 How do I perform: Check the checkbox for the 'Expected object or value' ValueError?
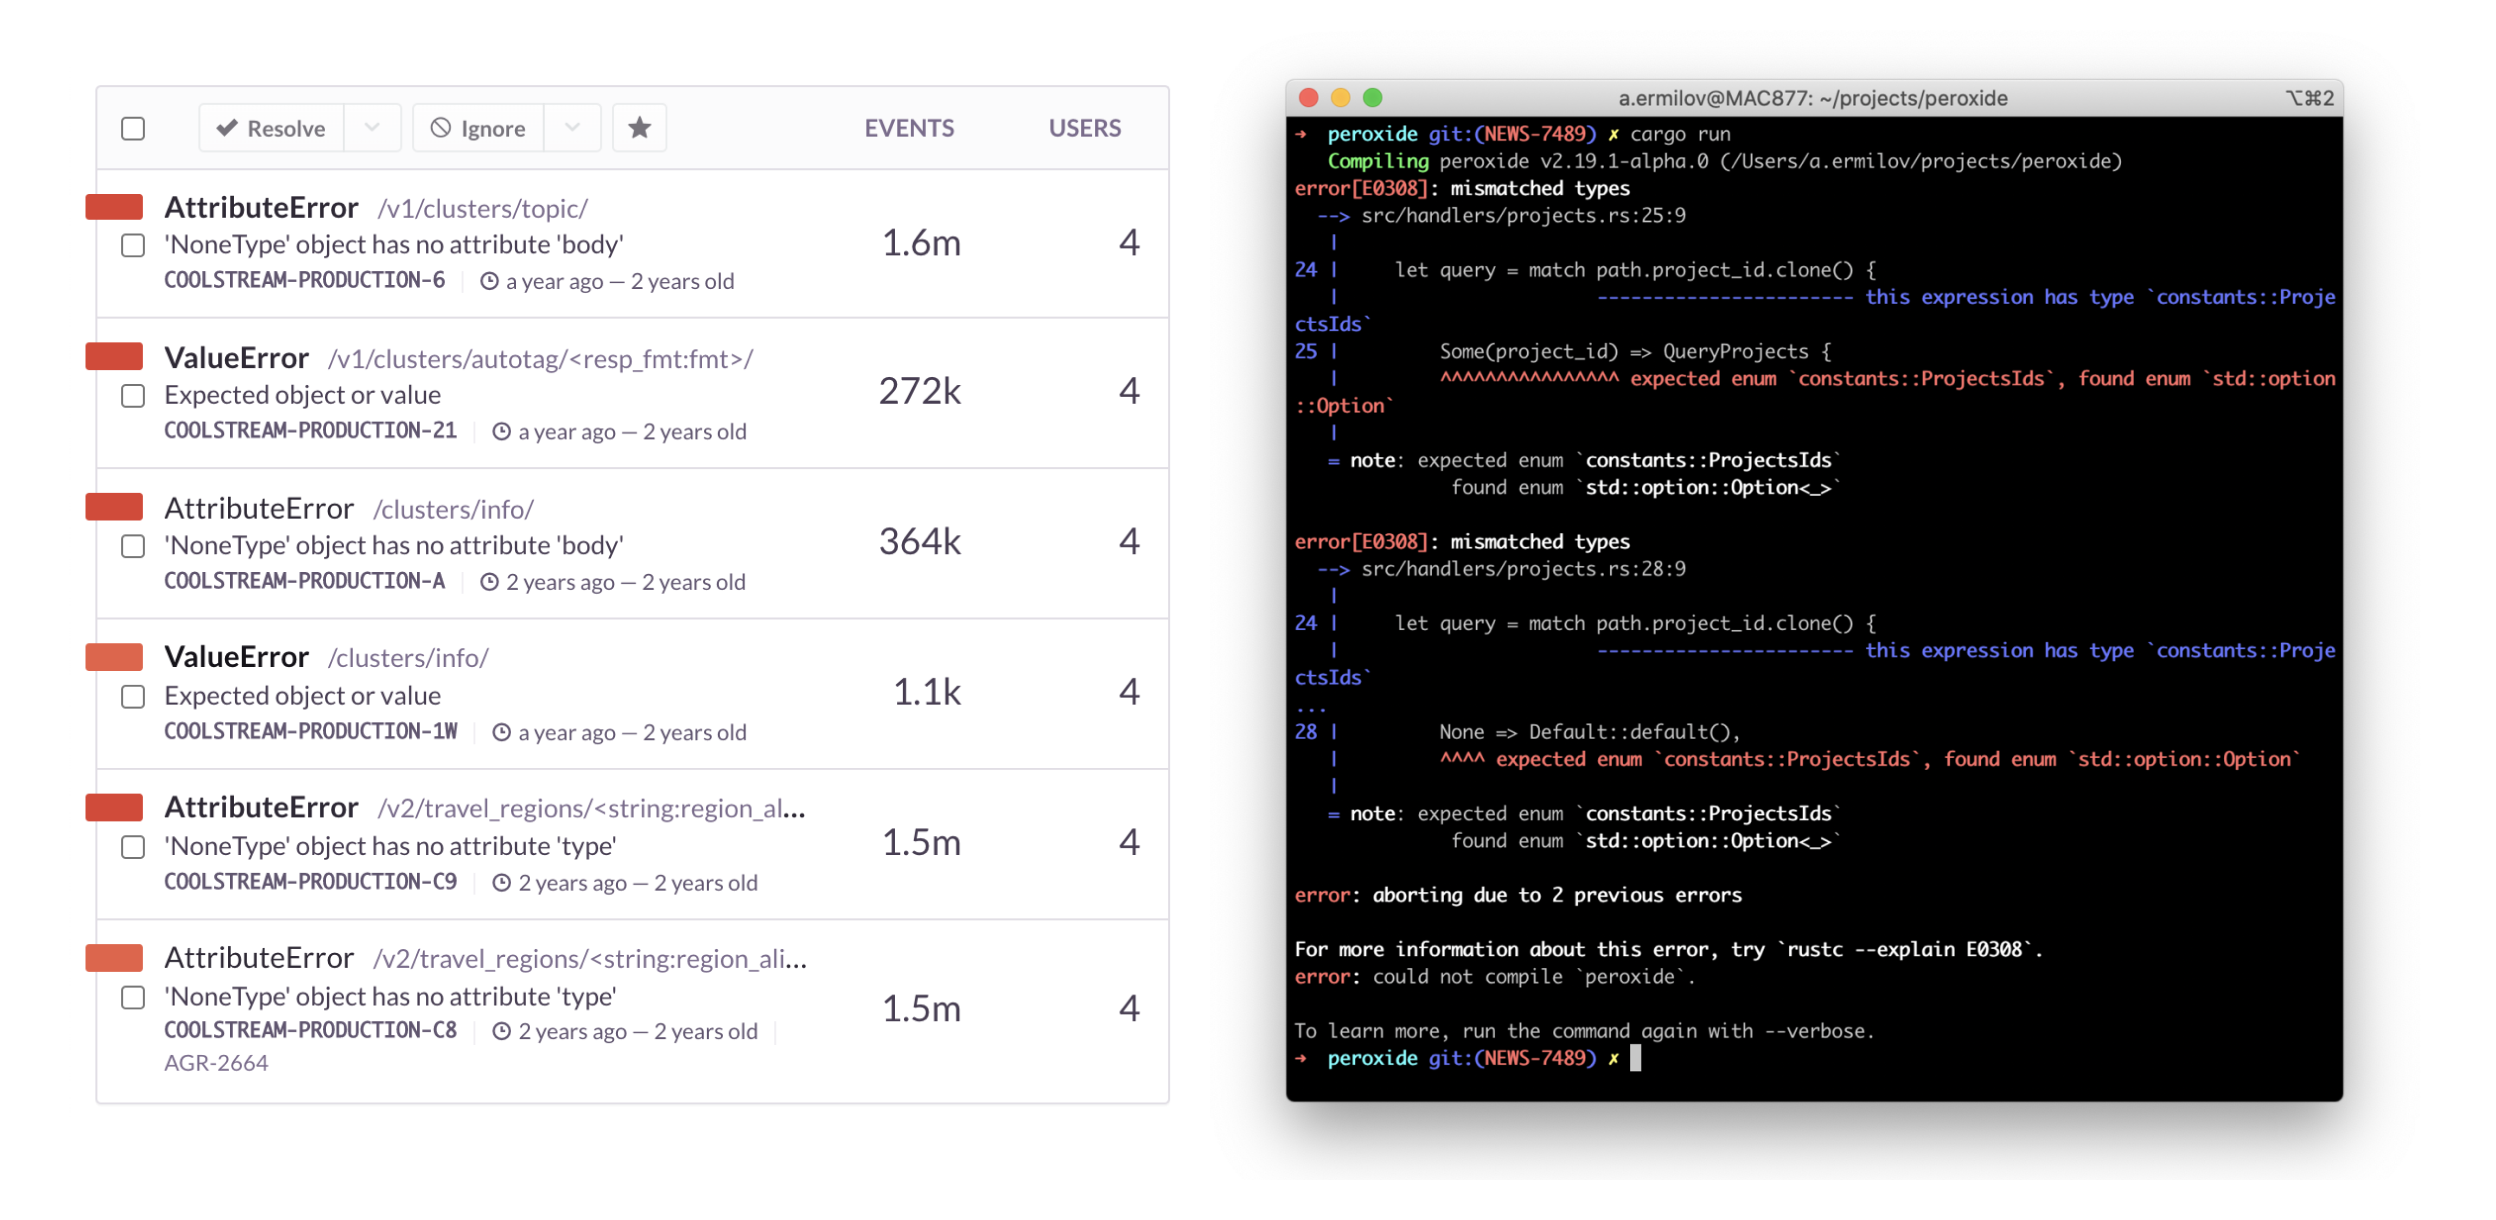[x=132, y=396]
